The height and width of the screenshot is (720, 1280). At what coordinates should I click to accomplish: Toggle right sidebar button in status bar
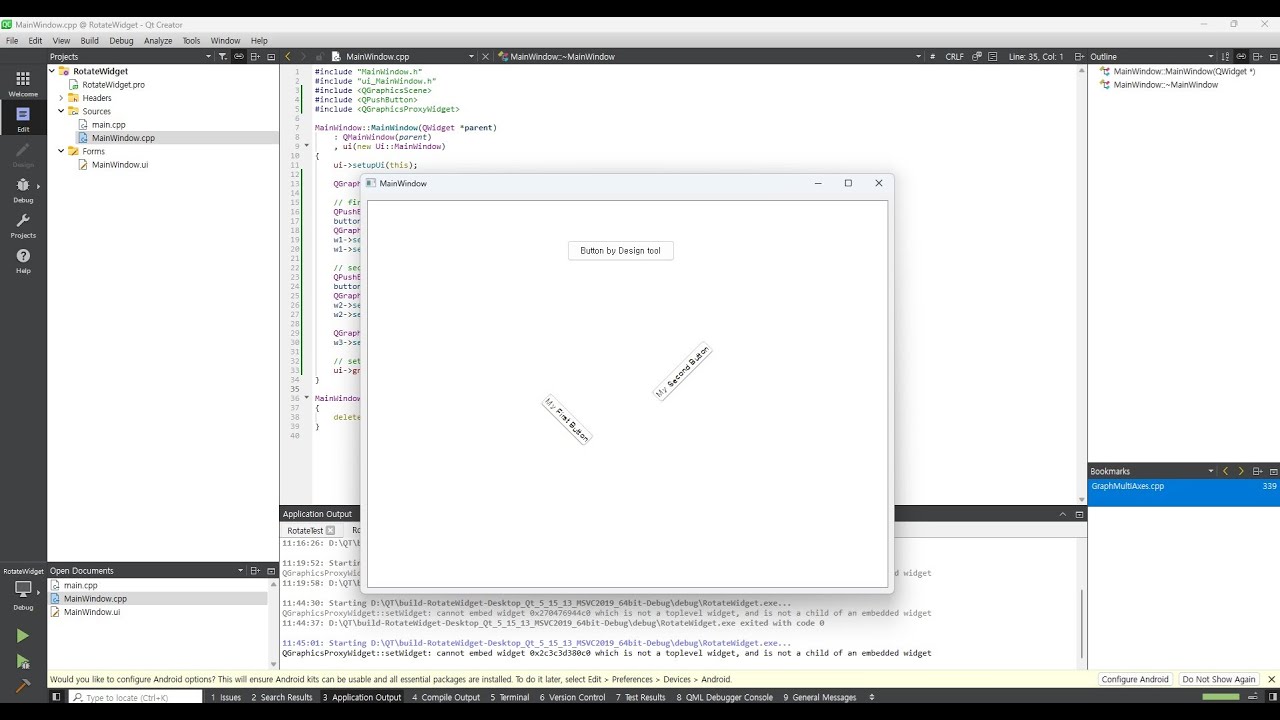[x=1271, y=697]
